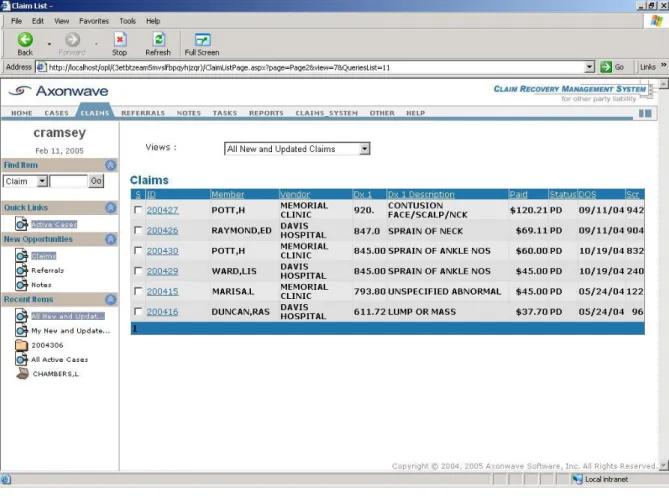
Task: Check the box for claim 200416
Action: pos(138,311)
